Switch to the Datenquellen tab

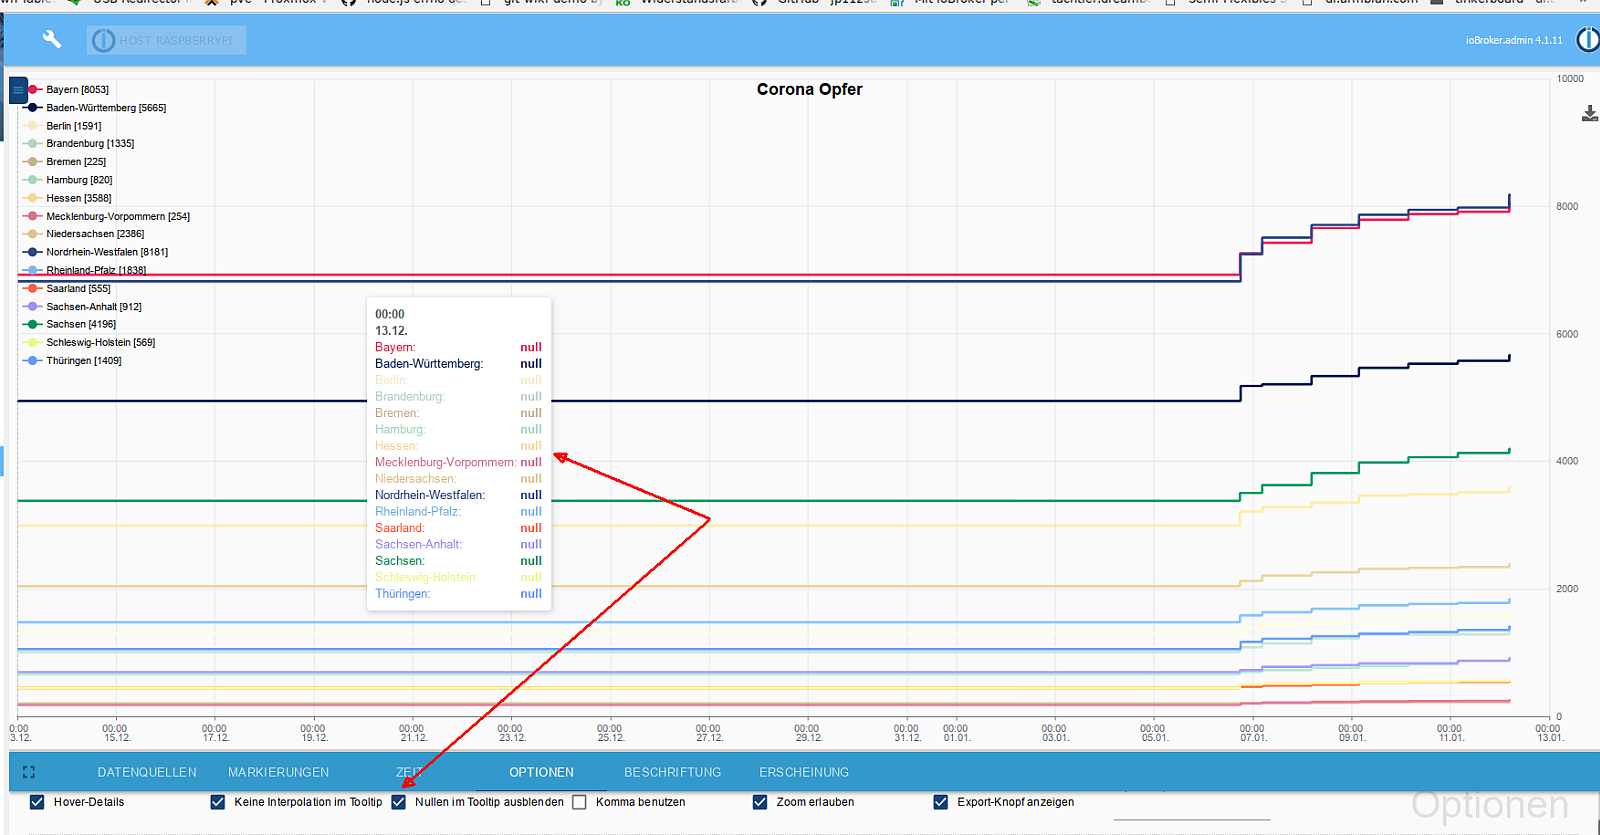click(147, 772)
